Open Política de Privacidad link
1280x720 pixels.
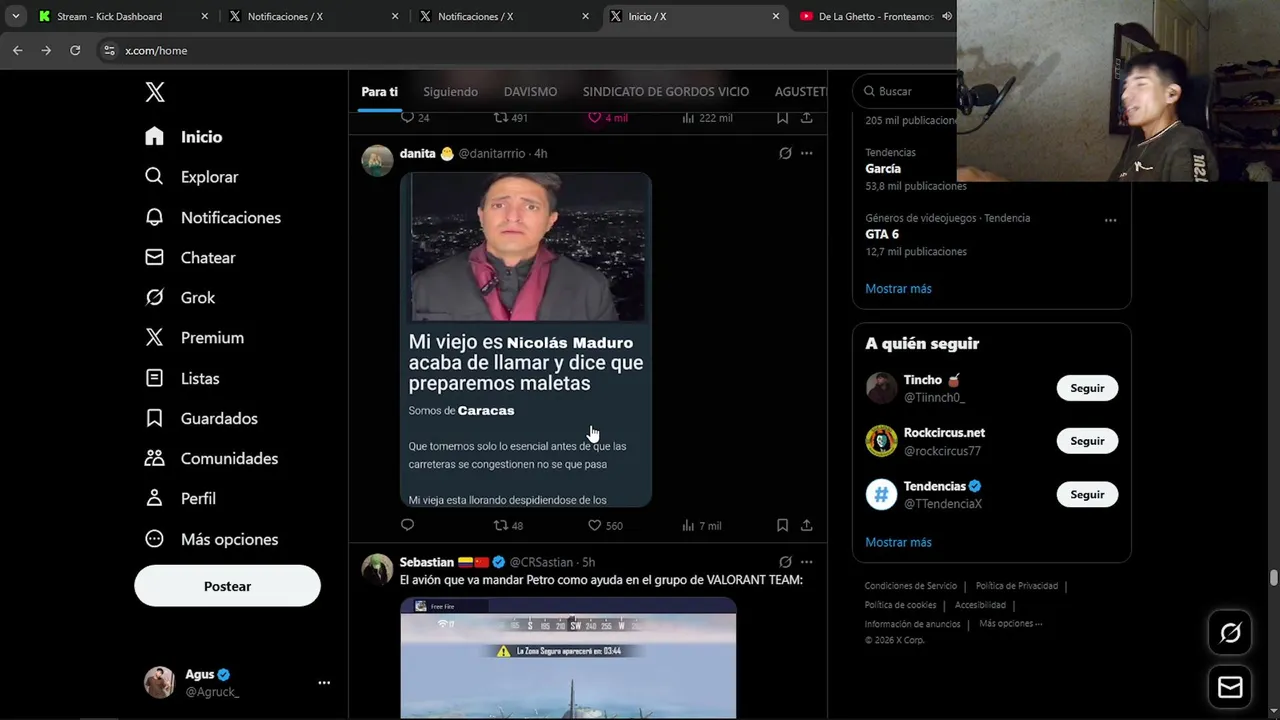pyautogui.click(x=1016, y=586)
